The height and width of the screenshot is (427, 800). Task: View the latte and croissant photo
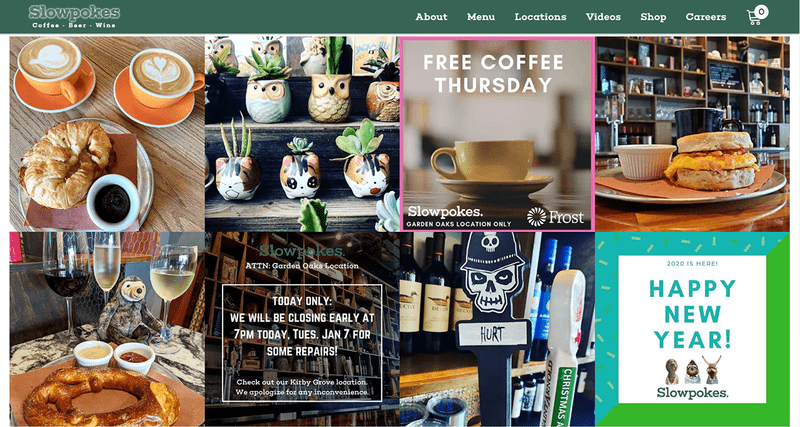pyautogui.click(x=107, y=134)
